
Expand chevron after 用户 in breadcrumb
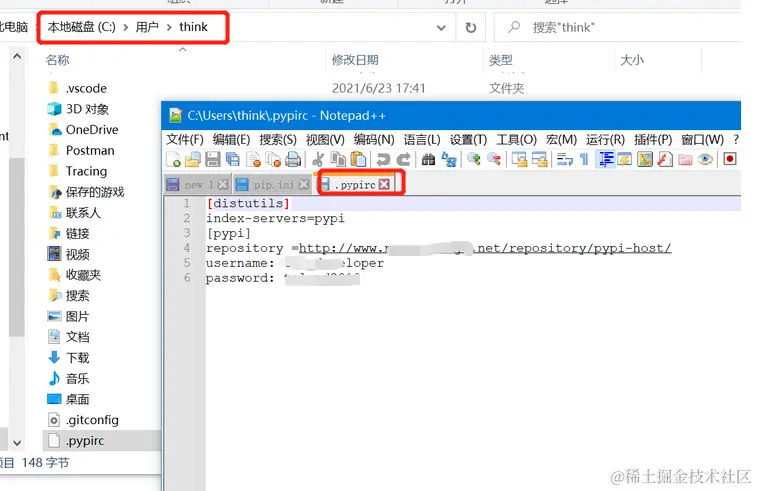[169, 28]
